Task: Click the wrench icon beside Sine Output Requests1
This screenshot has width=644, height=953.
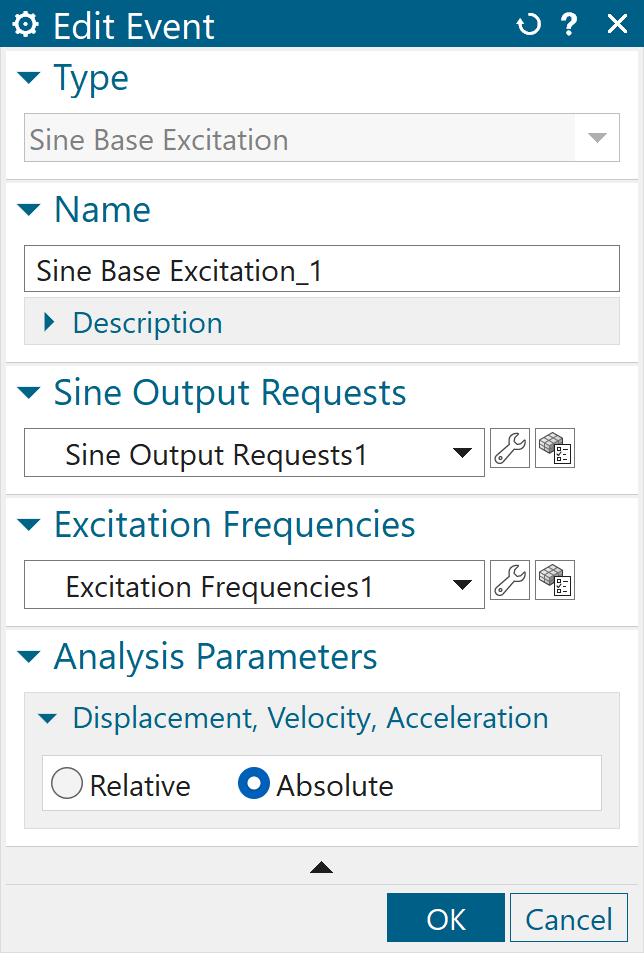Action: coord(509,452)
